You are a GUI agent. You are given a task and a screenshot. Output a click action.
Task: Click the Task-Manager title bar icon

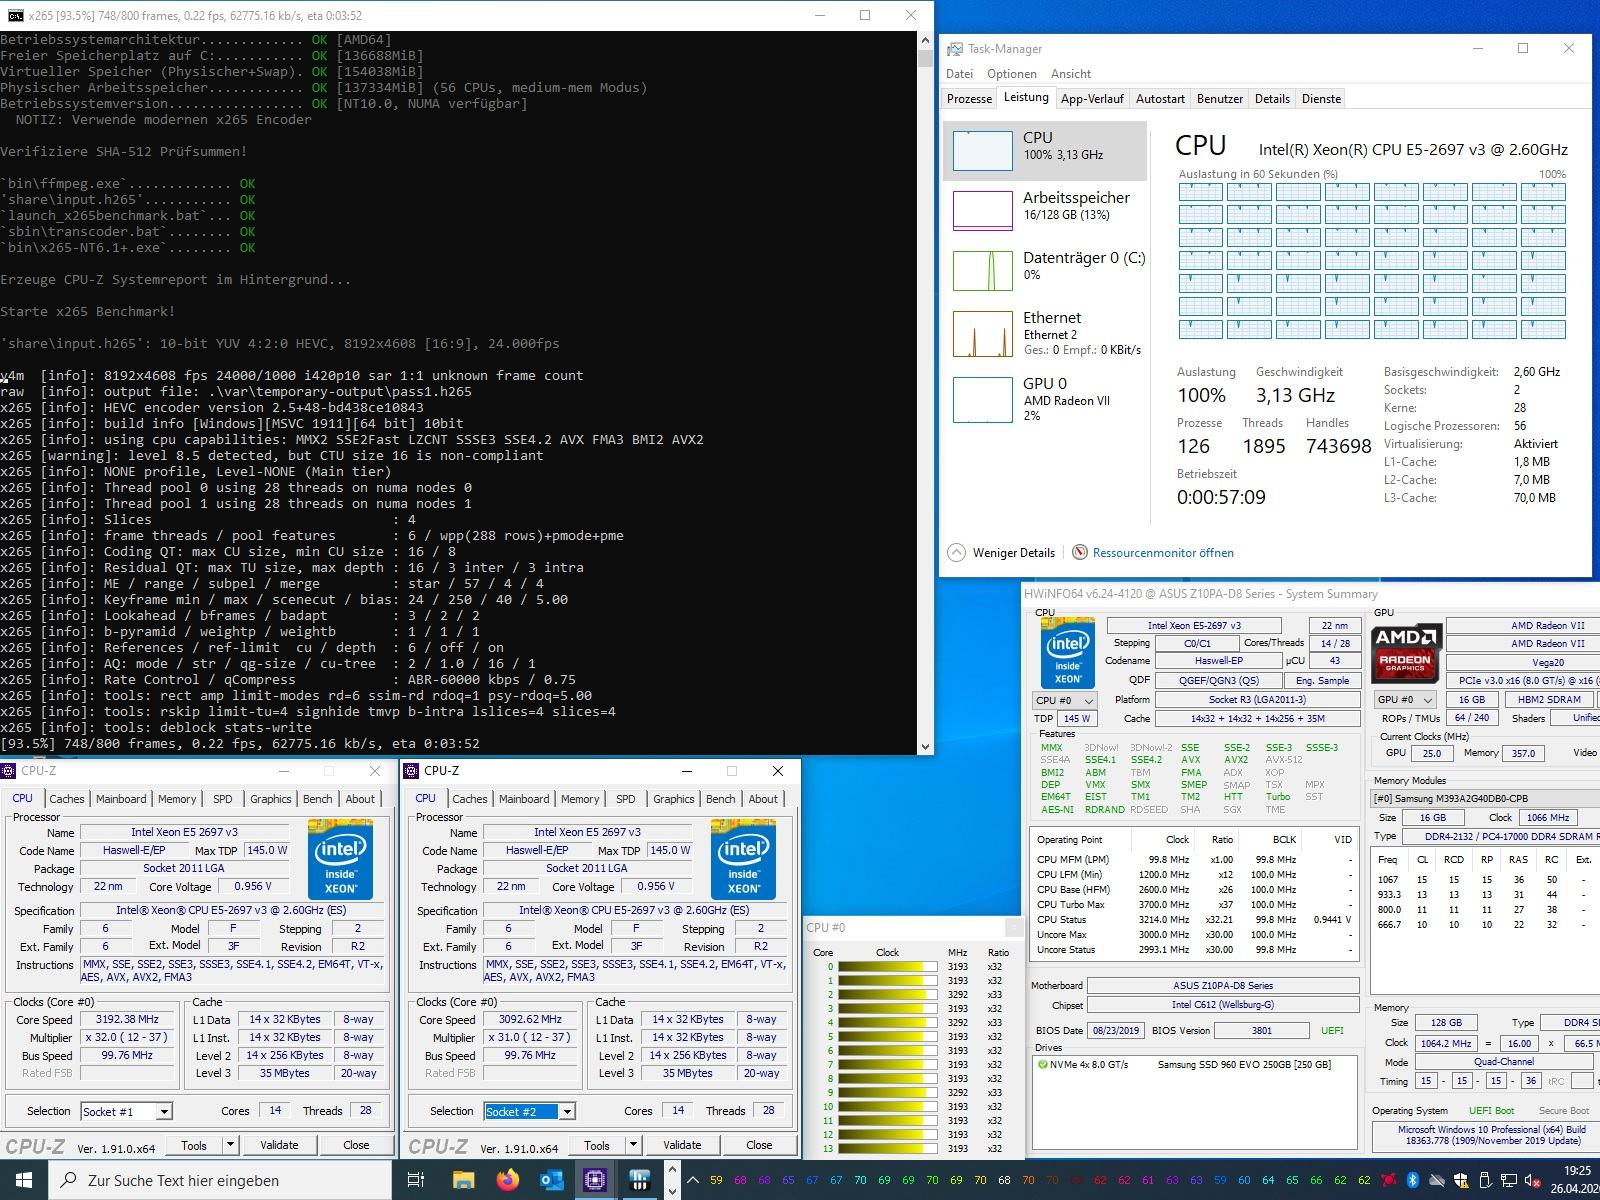pos(955,48)
